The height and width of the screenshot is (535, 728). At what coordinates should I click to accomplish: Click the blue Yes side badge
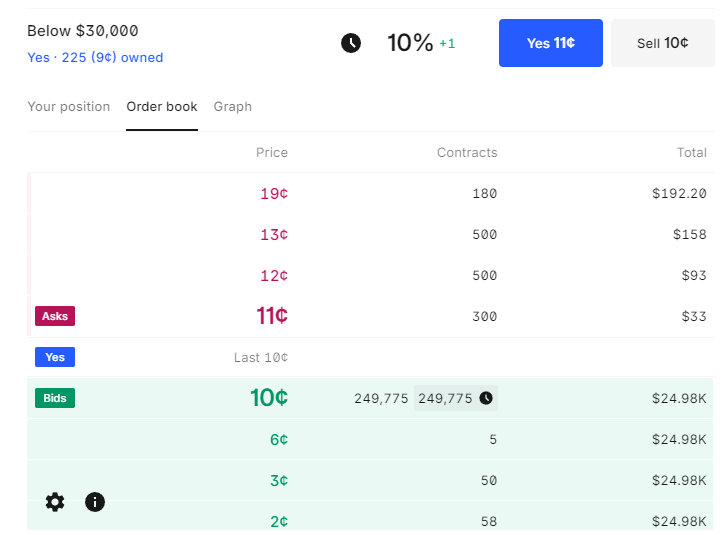point(55,357)
